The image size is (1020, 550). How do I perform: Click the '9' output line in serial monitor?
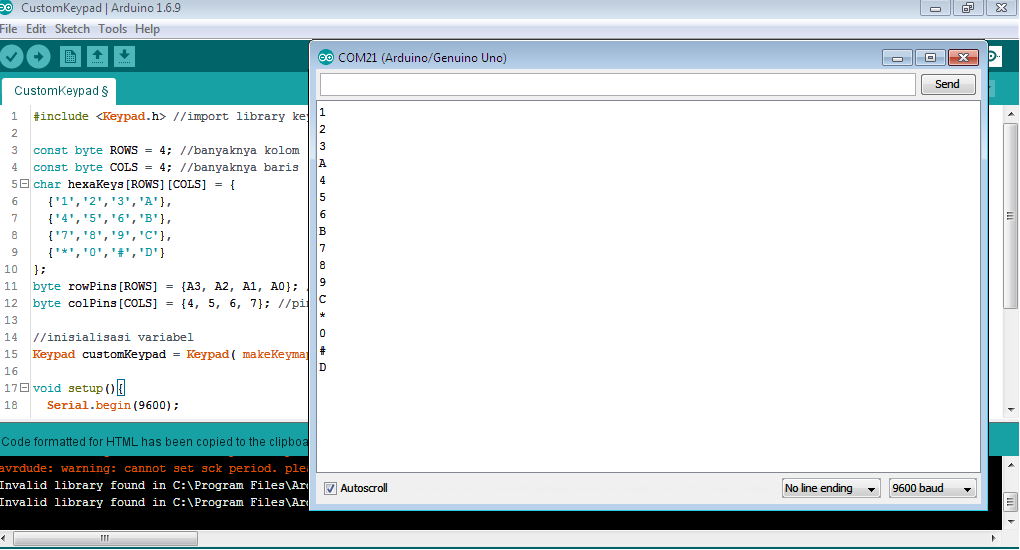(322, 282)
